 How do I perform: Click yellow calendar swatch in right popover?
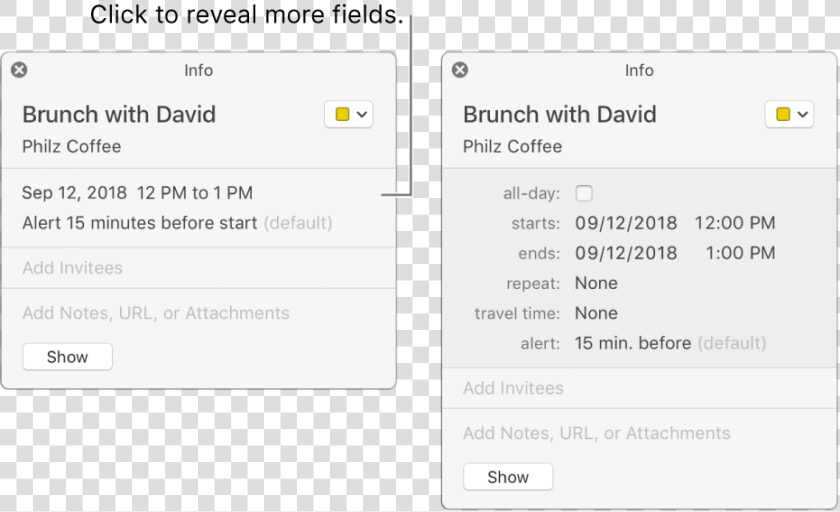[x=783, y=114]
